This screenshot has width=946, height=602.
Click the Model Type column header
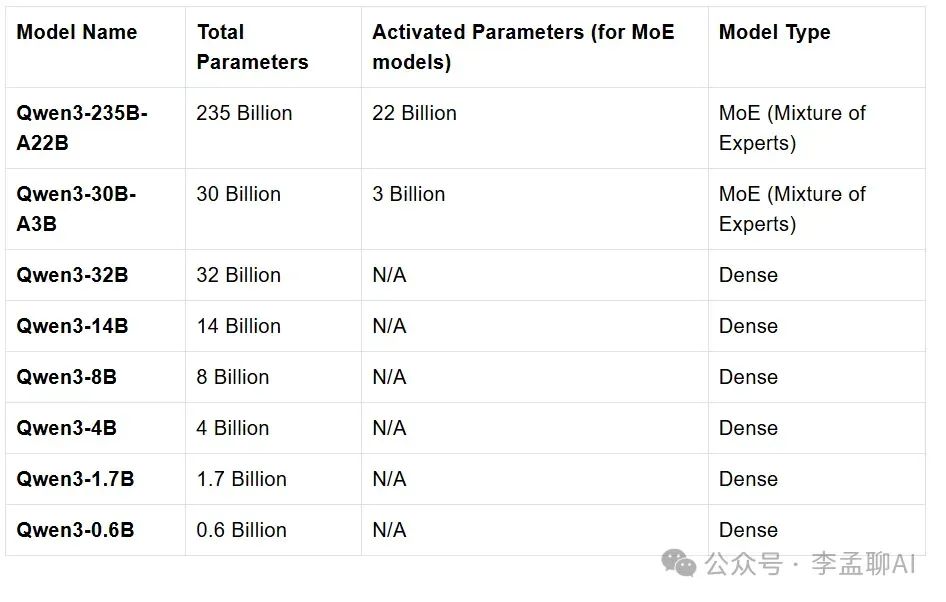(774, 32)
